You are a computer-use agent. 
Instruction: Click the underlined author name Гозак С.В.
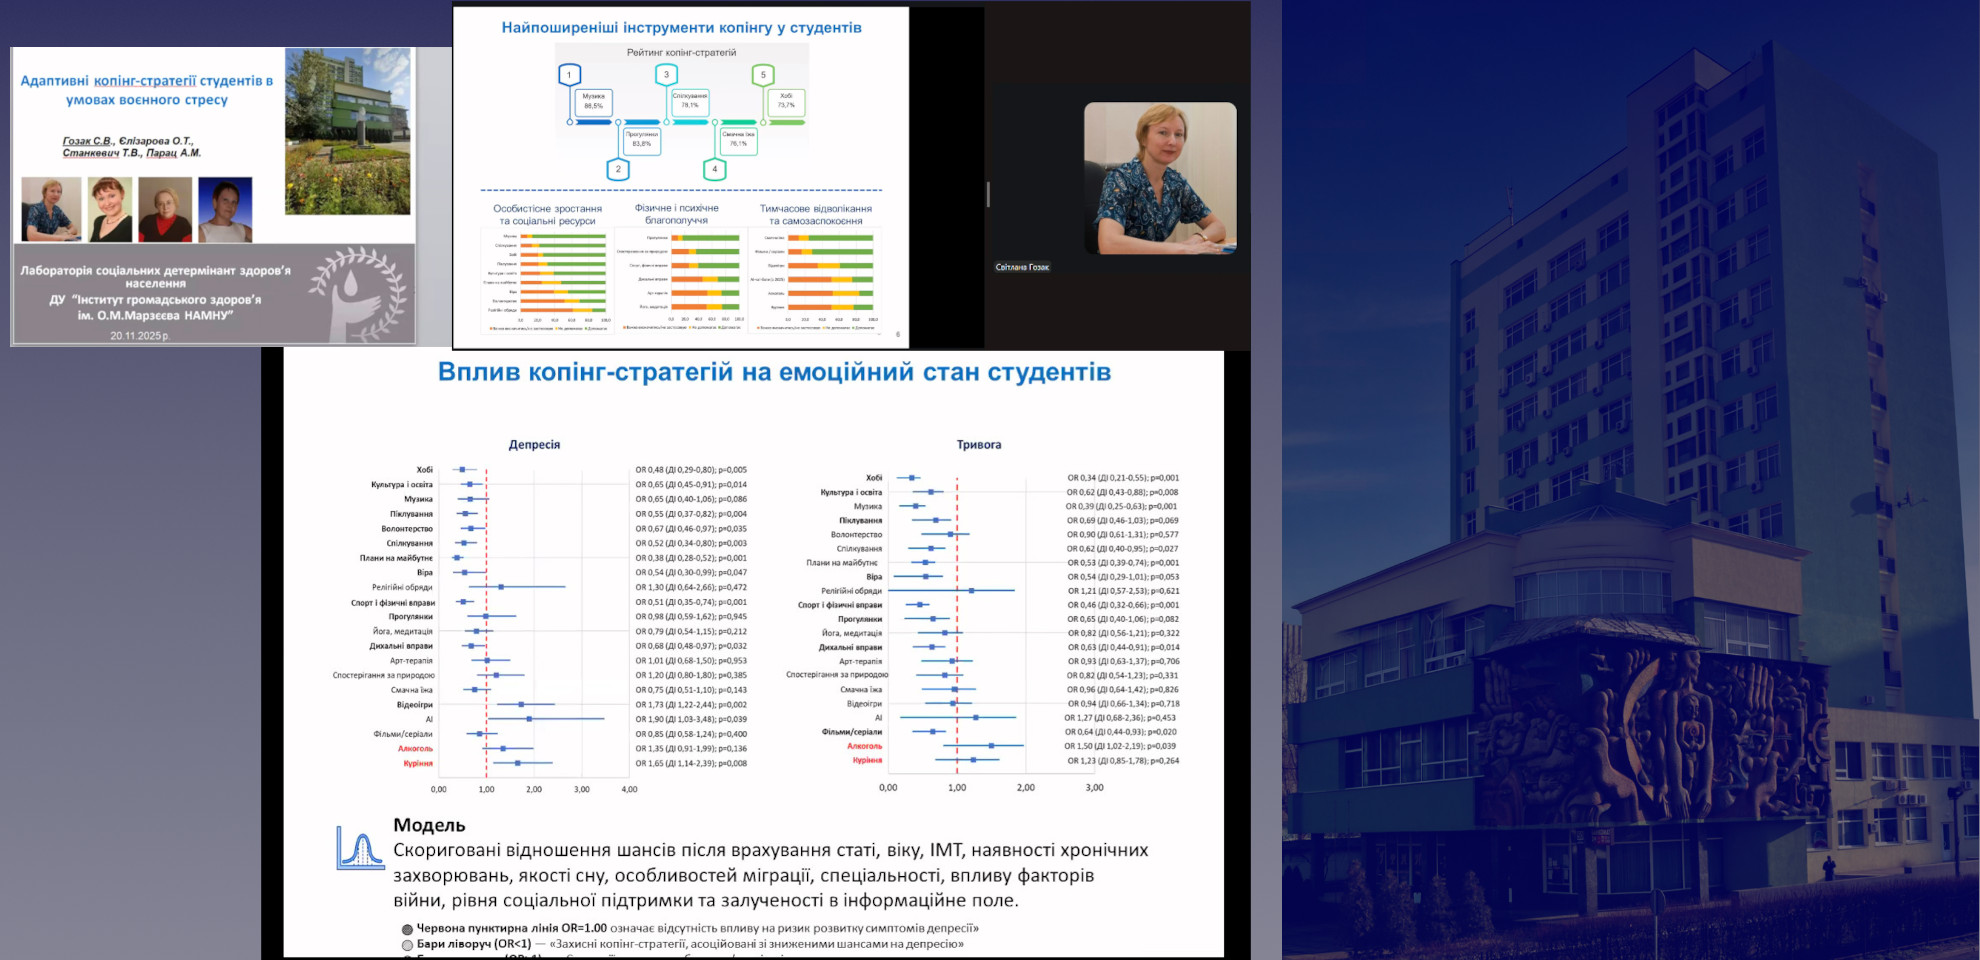[88, 141]
